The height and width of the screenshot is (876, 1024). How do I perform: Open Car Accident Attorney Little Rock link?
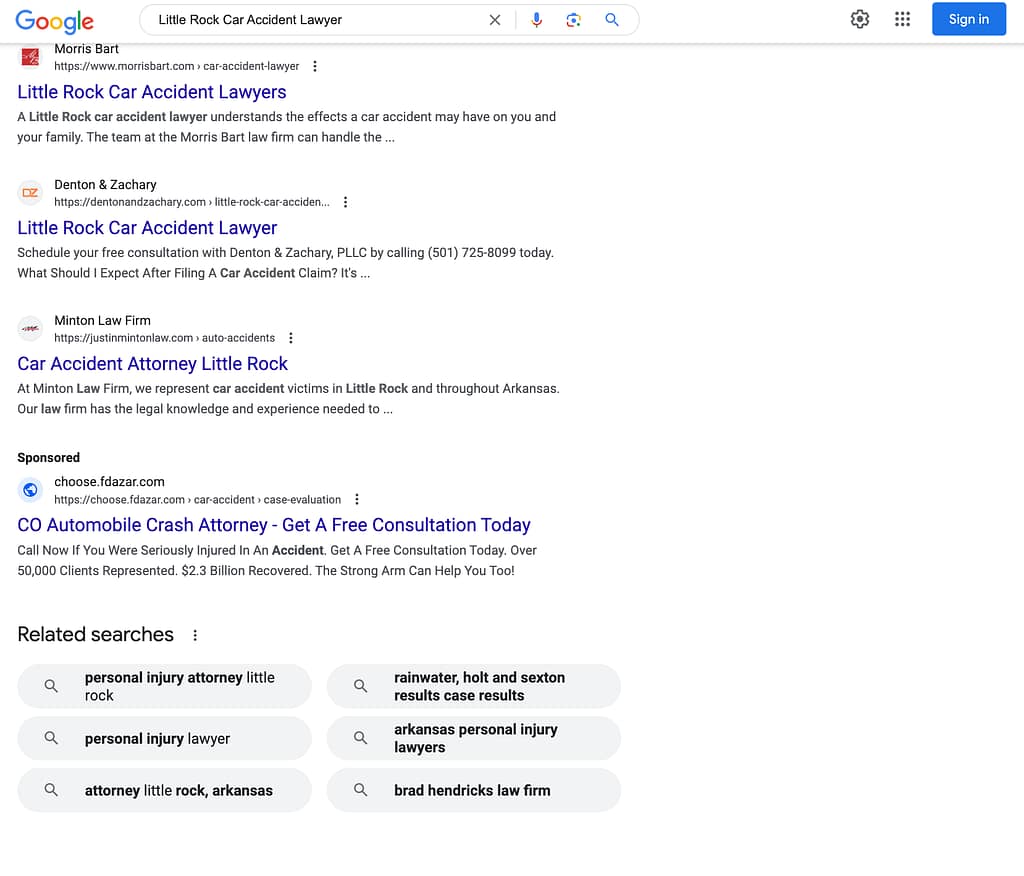click(x=152, y=364)
